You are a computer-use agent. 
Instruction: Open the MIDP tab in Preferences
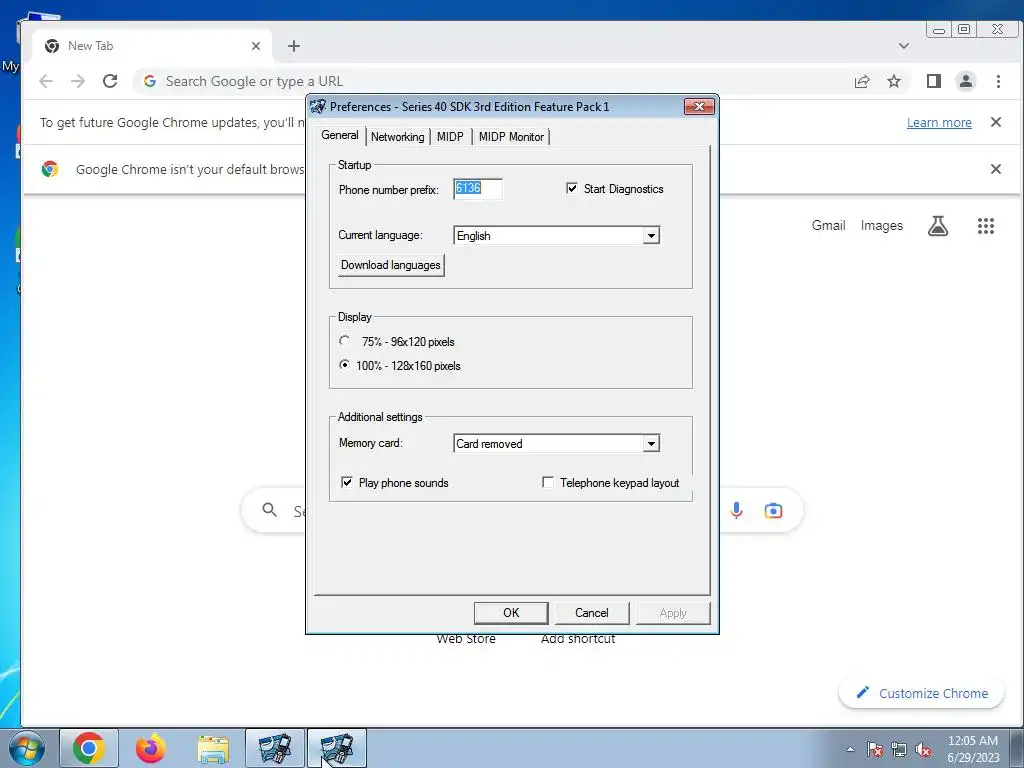pyautogui.click(x=450, y=136)
